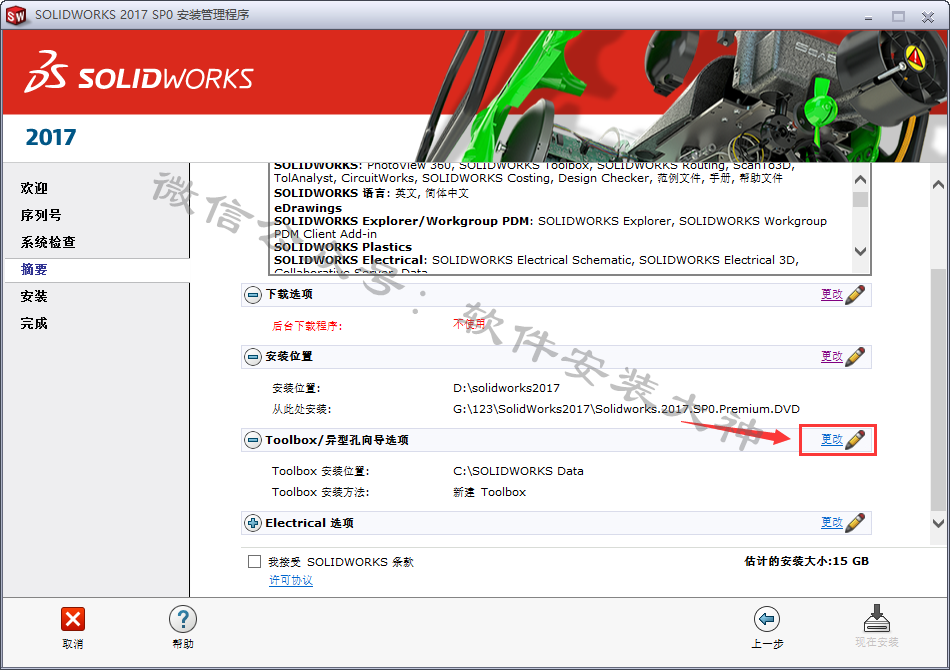Click the estimated install size 15 GB text

(x=806, y=561)
